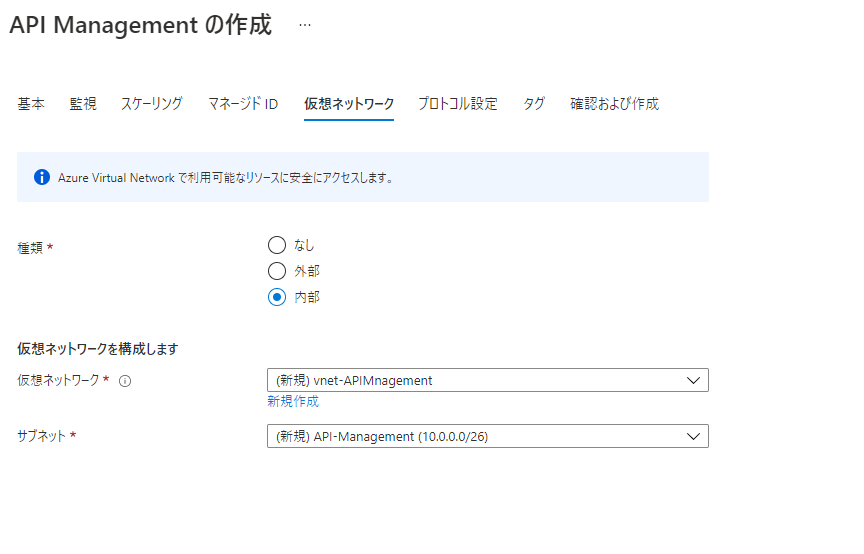Switch to the 監視 tab
This screenshot has height=554, width=864.
tap(83, 104)
